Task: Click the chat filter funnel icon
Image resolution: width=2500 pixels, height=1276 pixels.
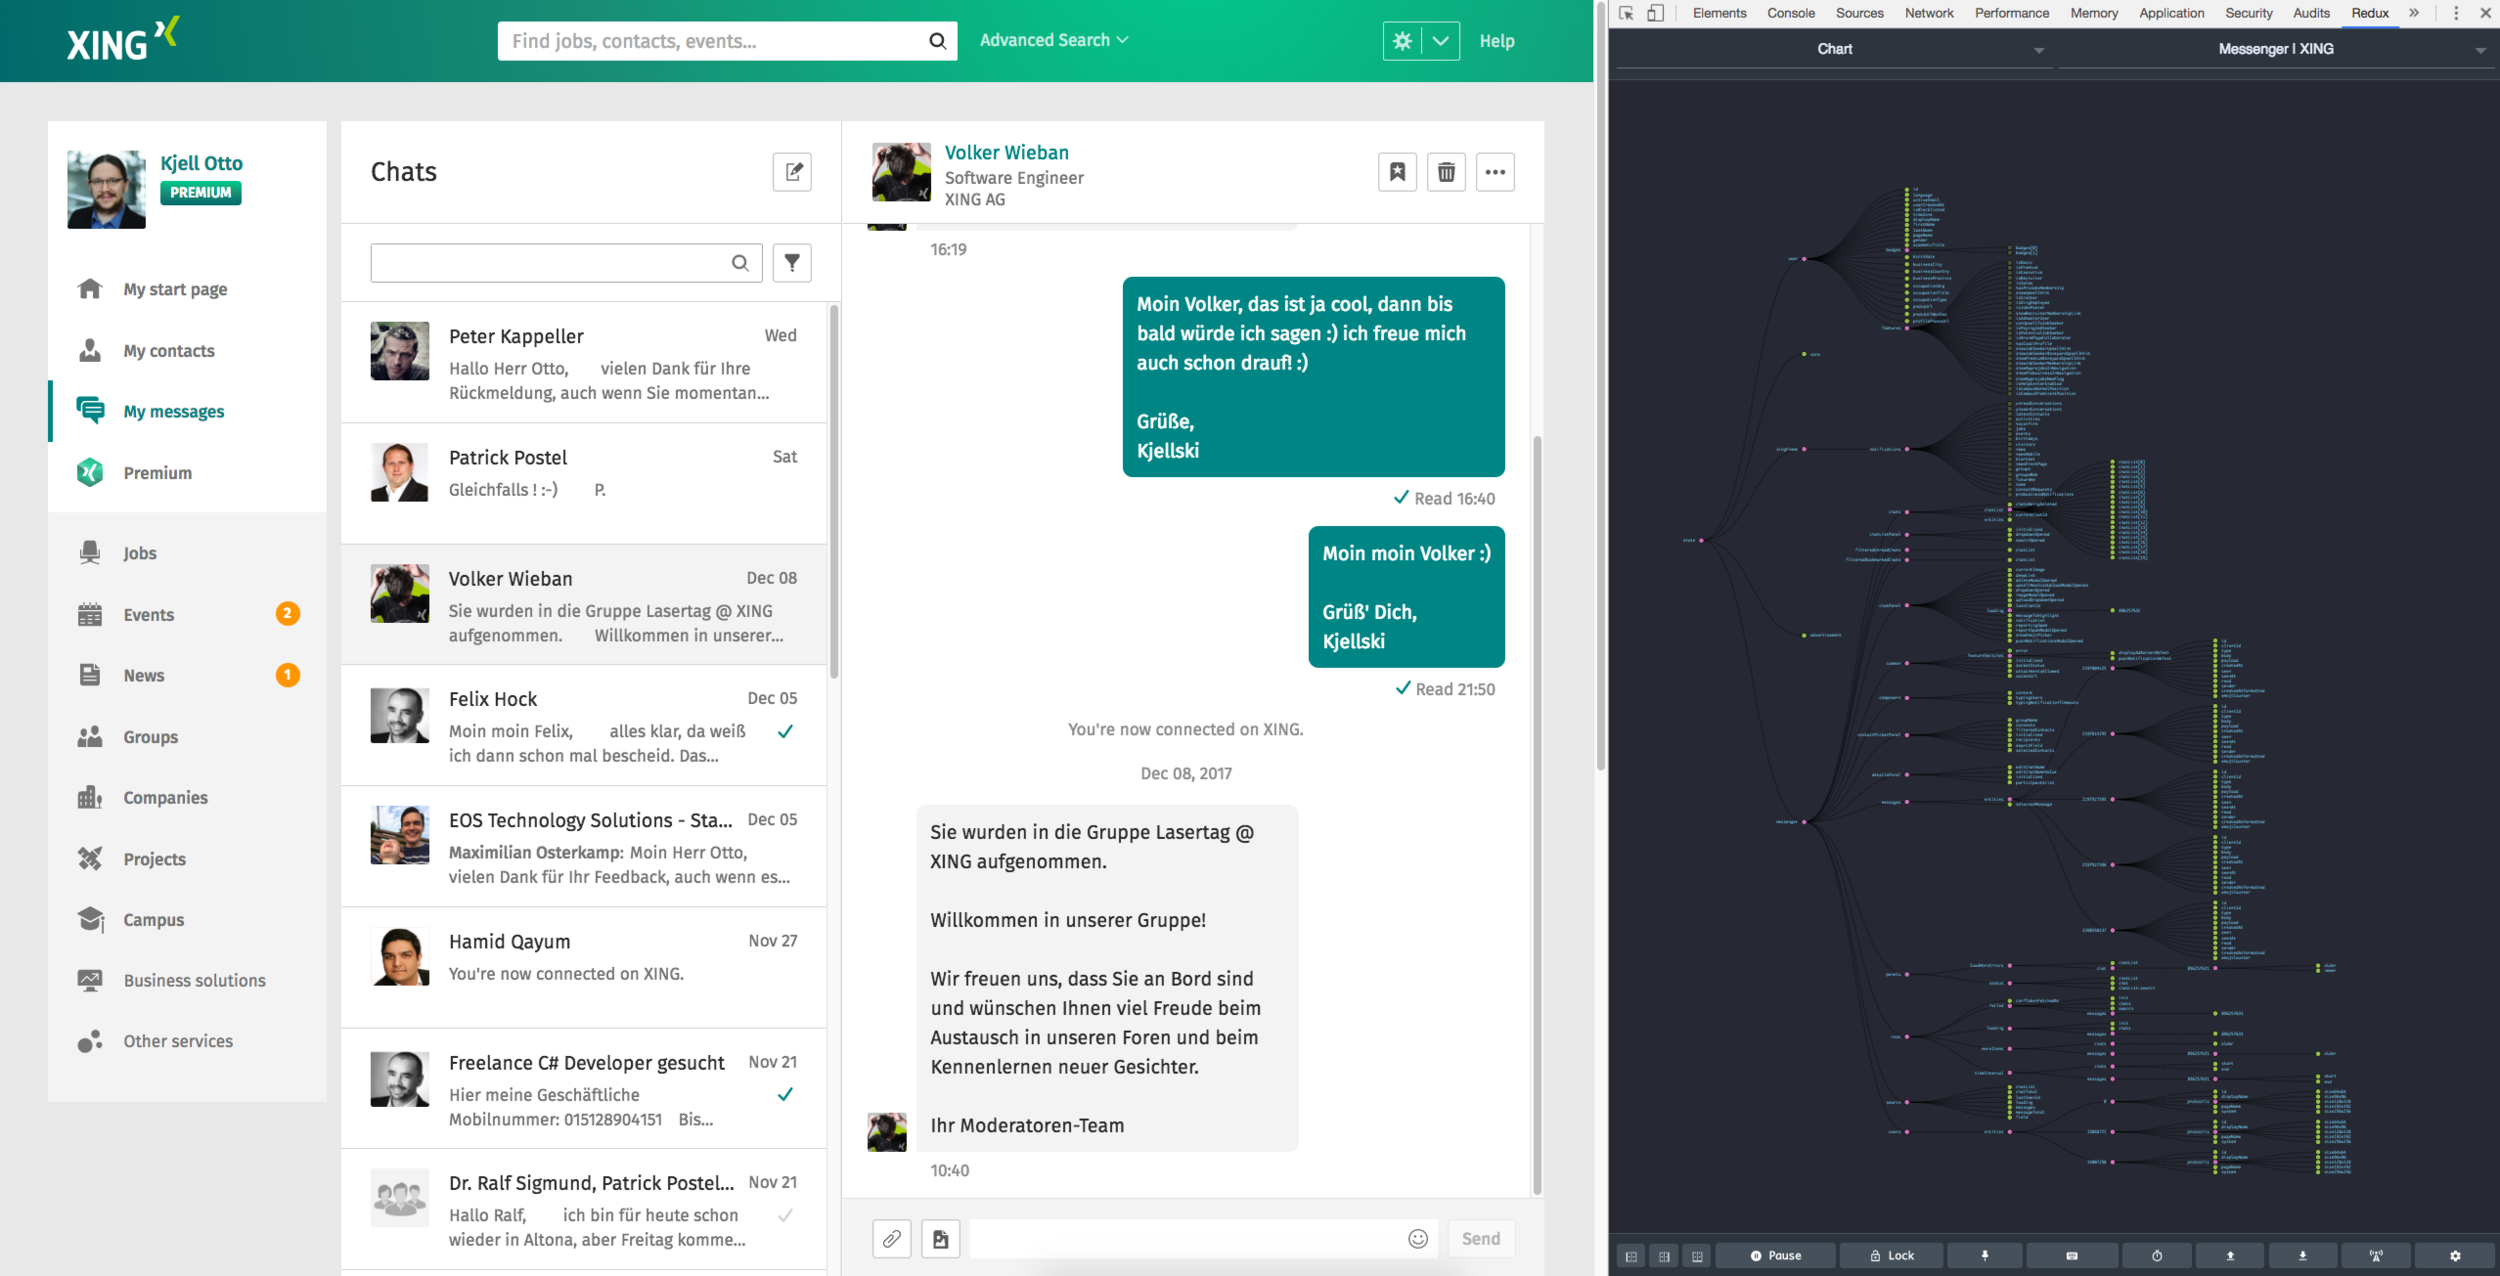Action: 792,263
